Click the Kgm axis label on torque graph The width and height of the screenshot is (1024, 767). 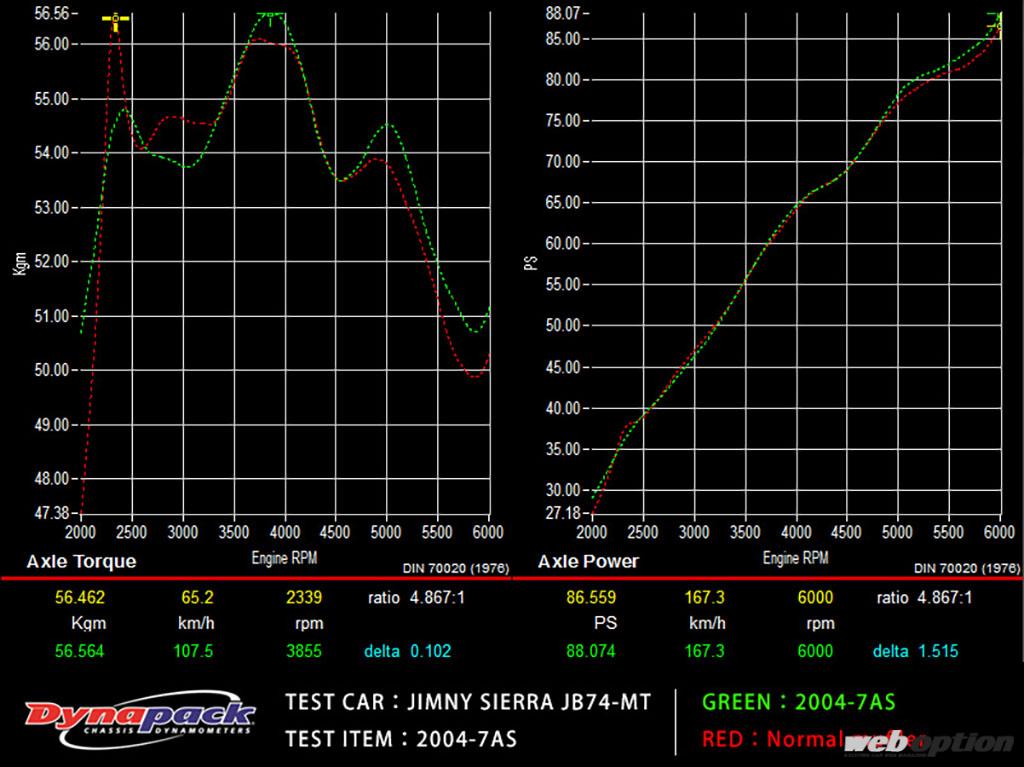(x=20, y=263)
